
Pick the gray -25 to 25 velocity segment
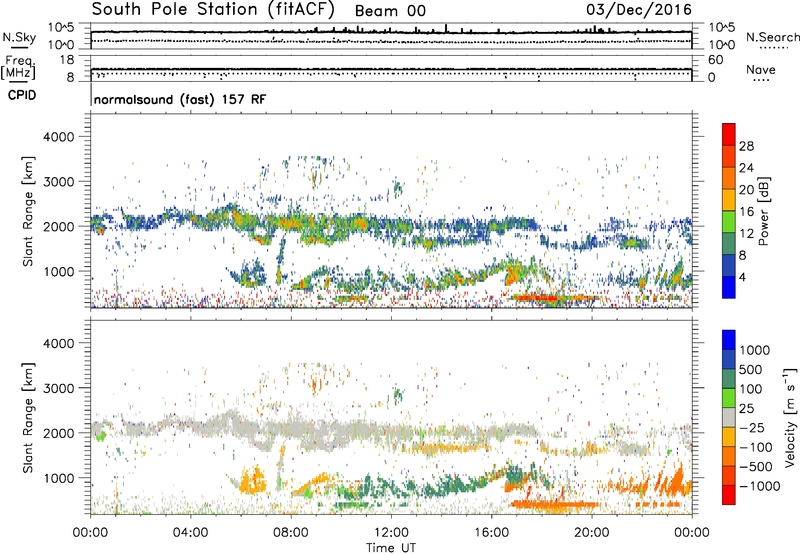[729, 418]
